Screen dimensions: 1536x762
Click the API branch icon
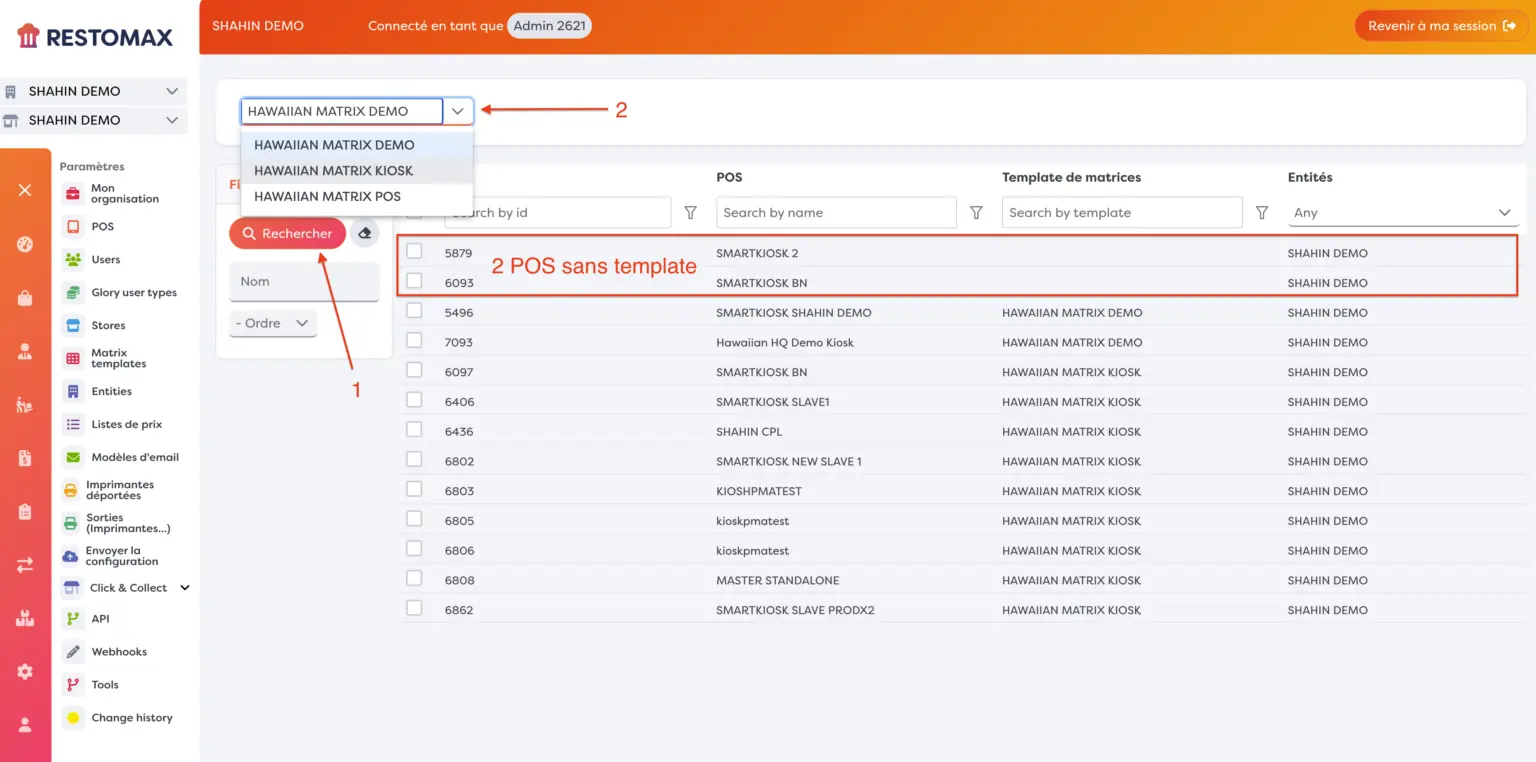tap(72, 619)
